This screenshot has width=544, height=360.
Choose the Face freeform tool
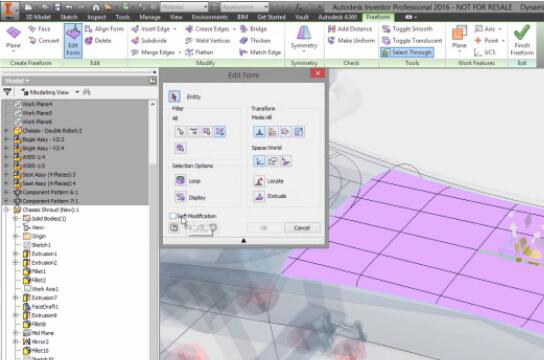pyautogui.click(x=39, y=29)
